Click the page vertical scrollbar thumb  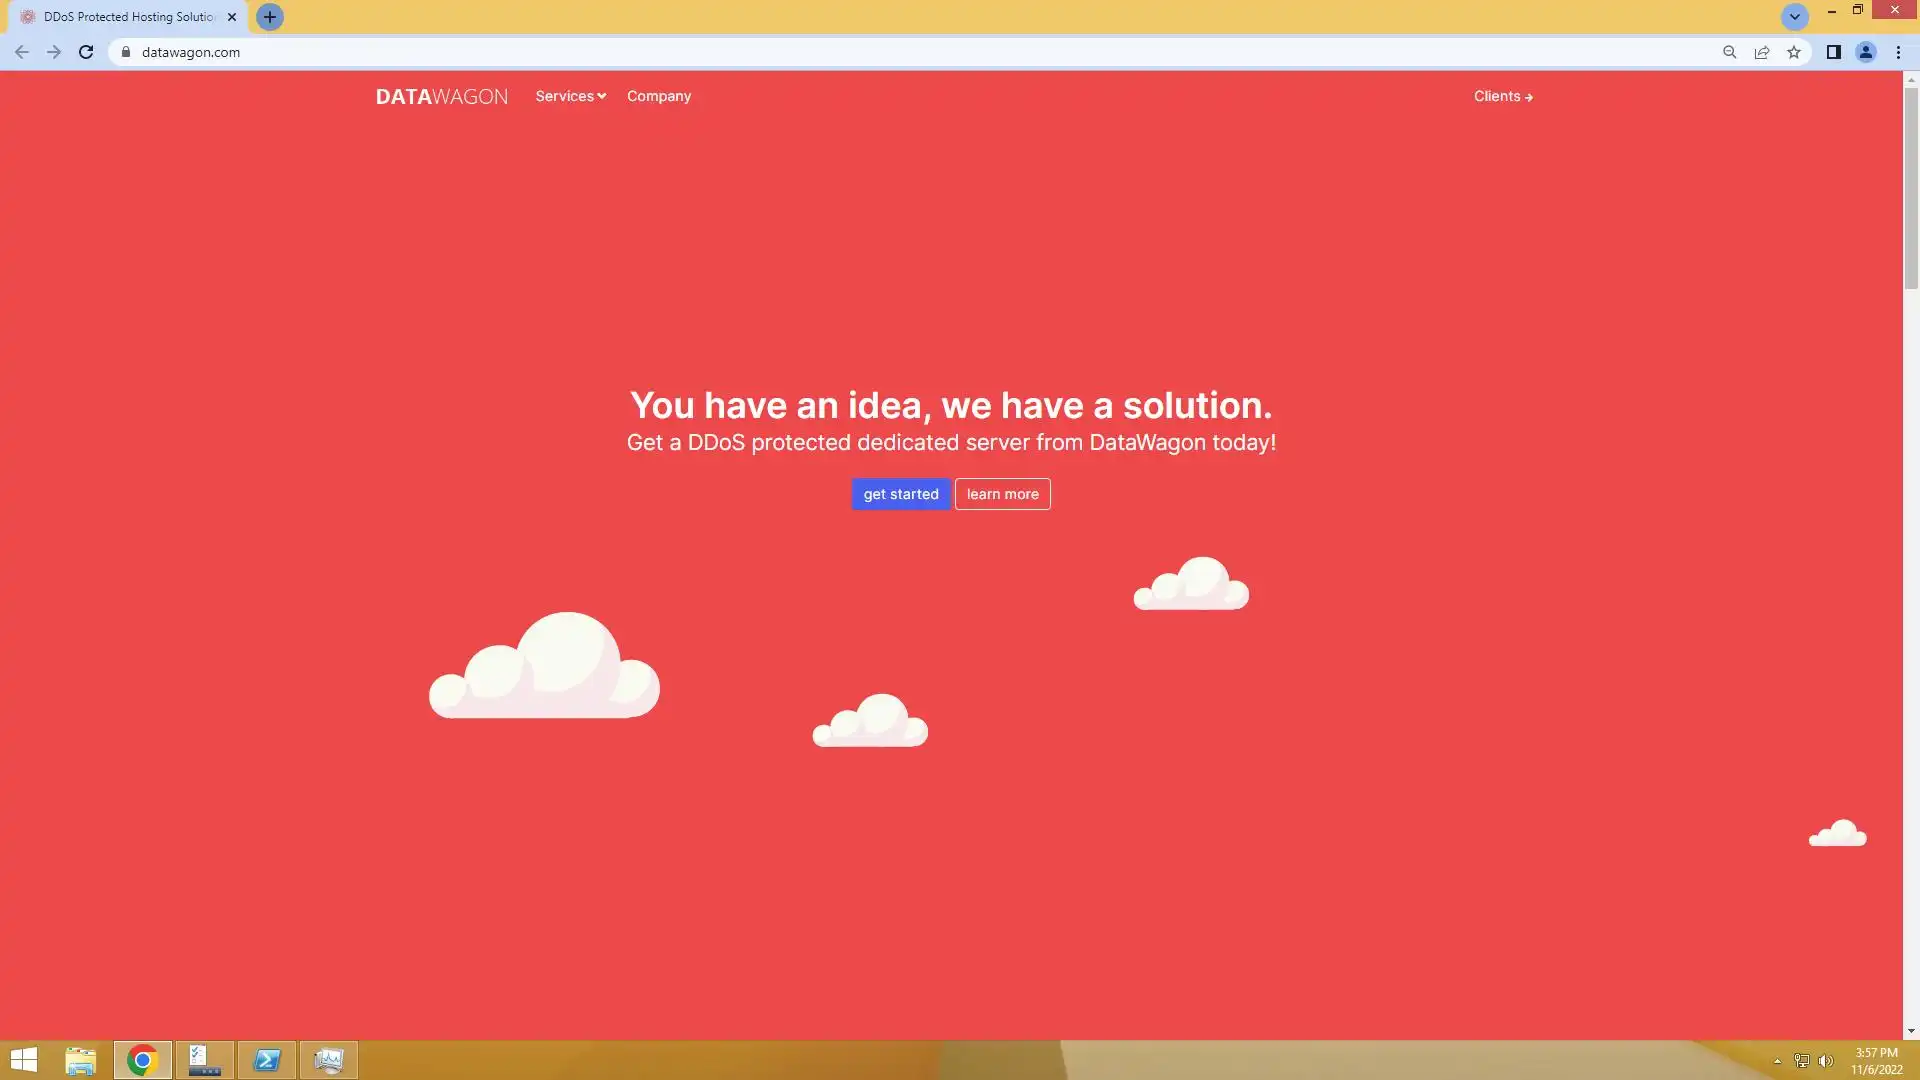(1911, 188)
